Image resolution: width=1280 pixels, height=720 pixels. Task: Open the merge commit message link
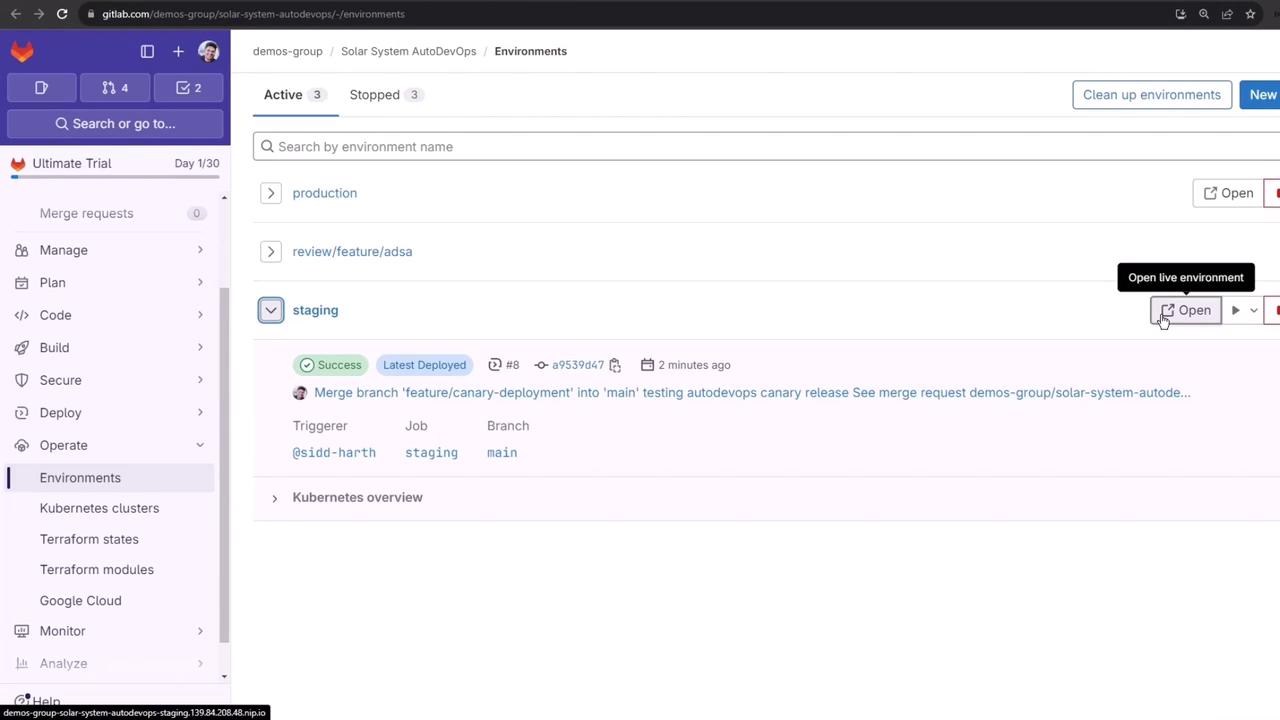click(752, 393)
